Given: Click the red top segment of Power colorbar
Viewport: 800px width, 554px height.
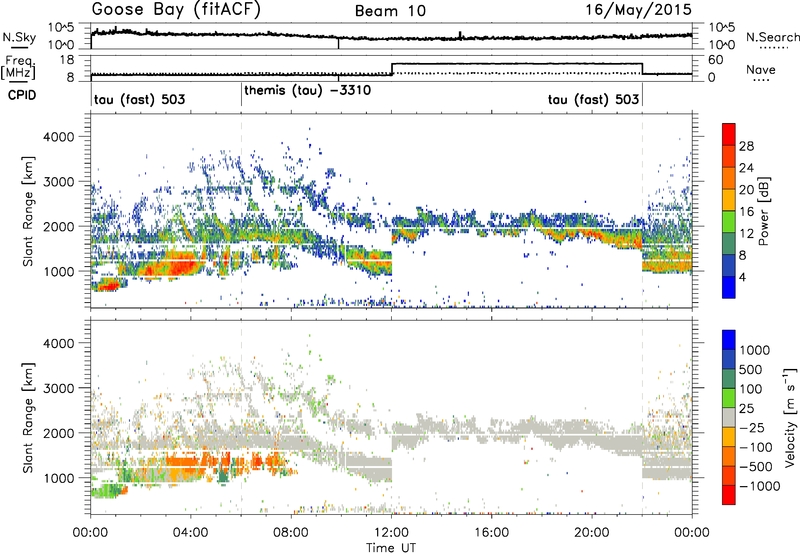Looking at the screenshot, I should [729, 134].
